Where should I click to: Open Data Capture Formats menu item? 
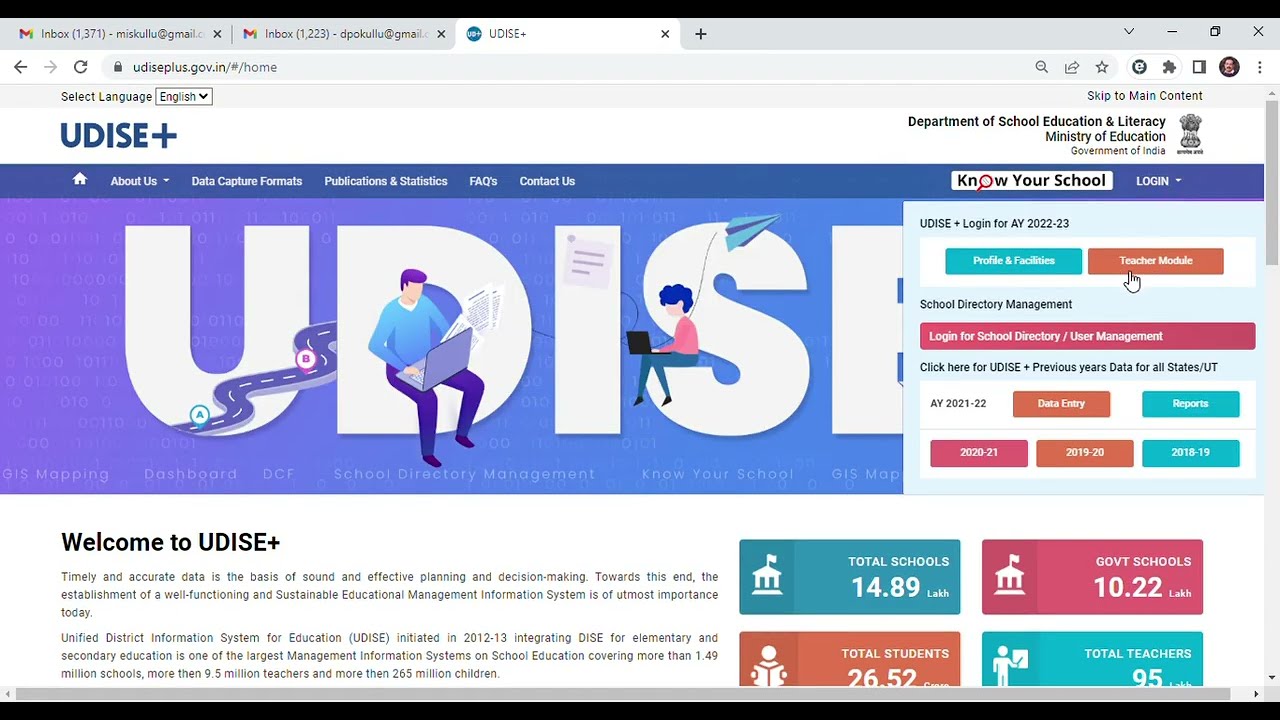[247, 181]
